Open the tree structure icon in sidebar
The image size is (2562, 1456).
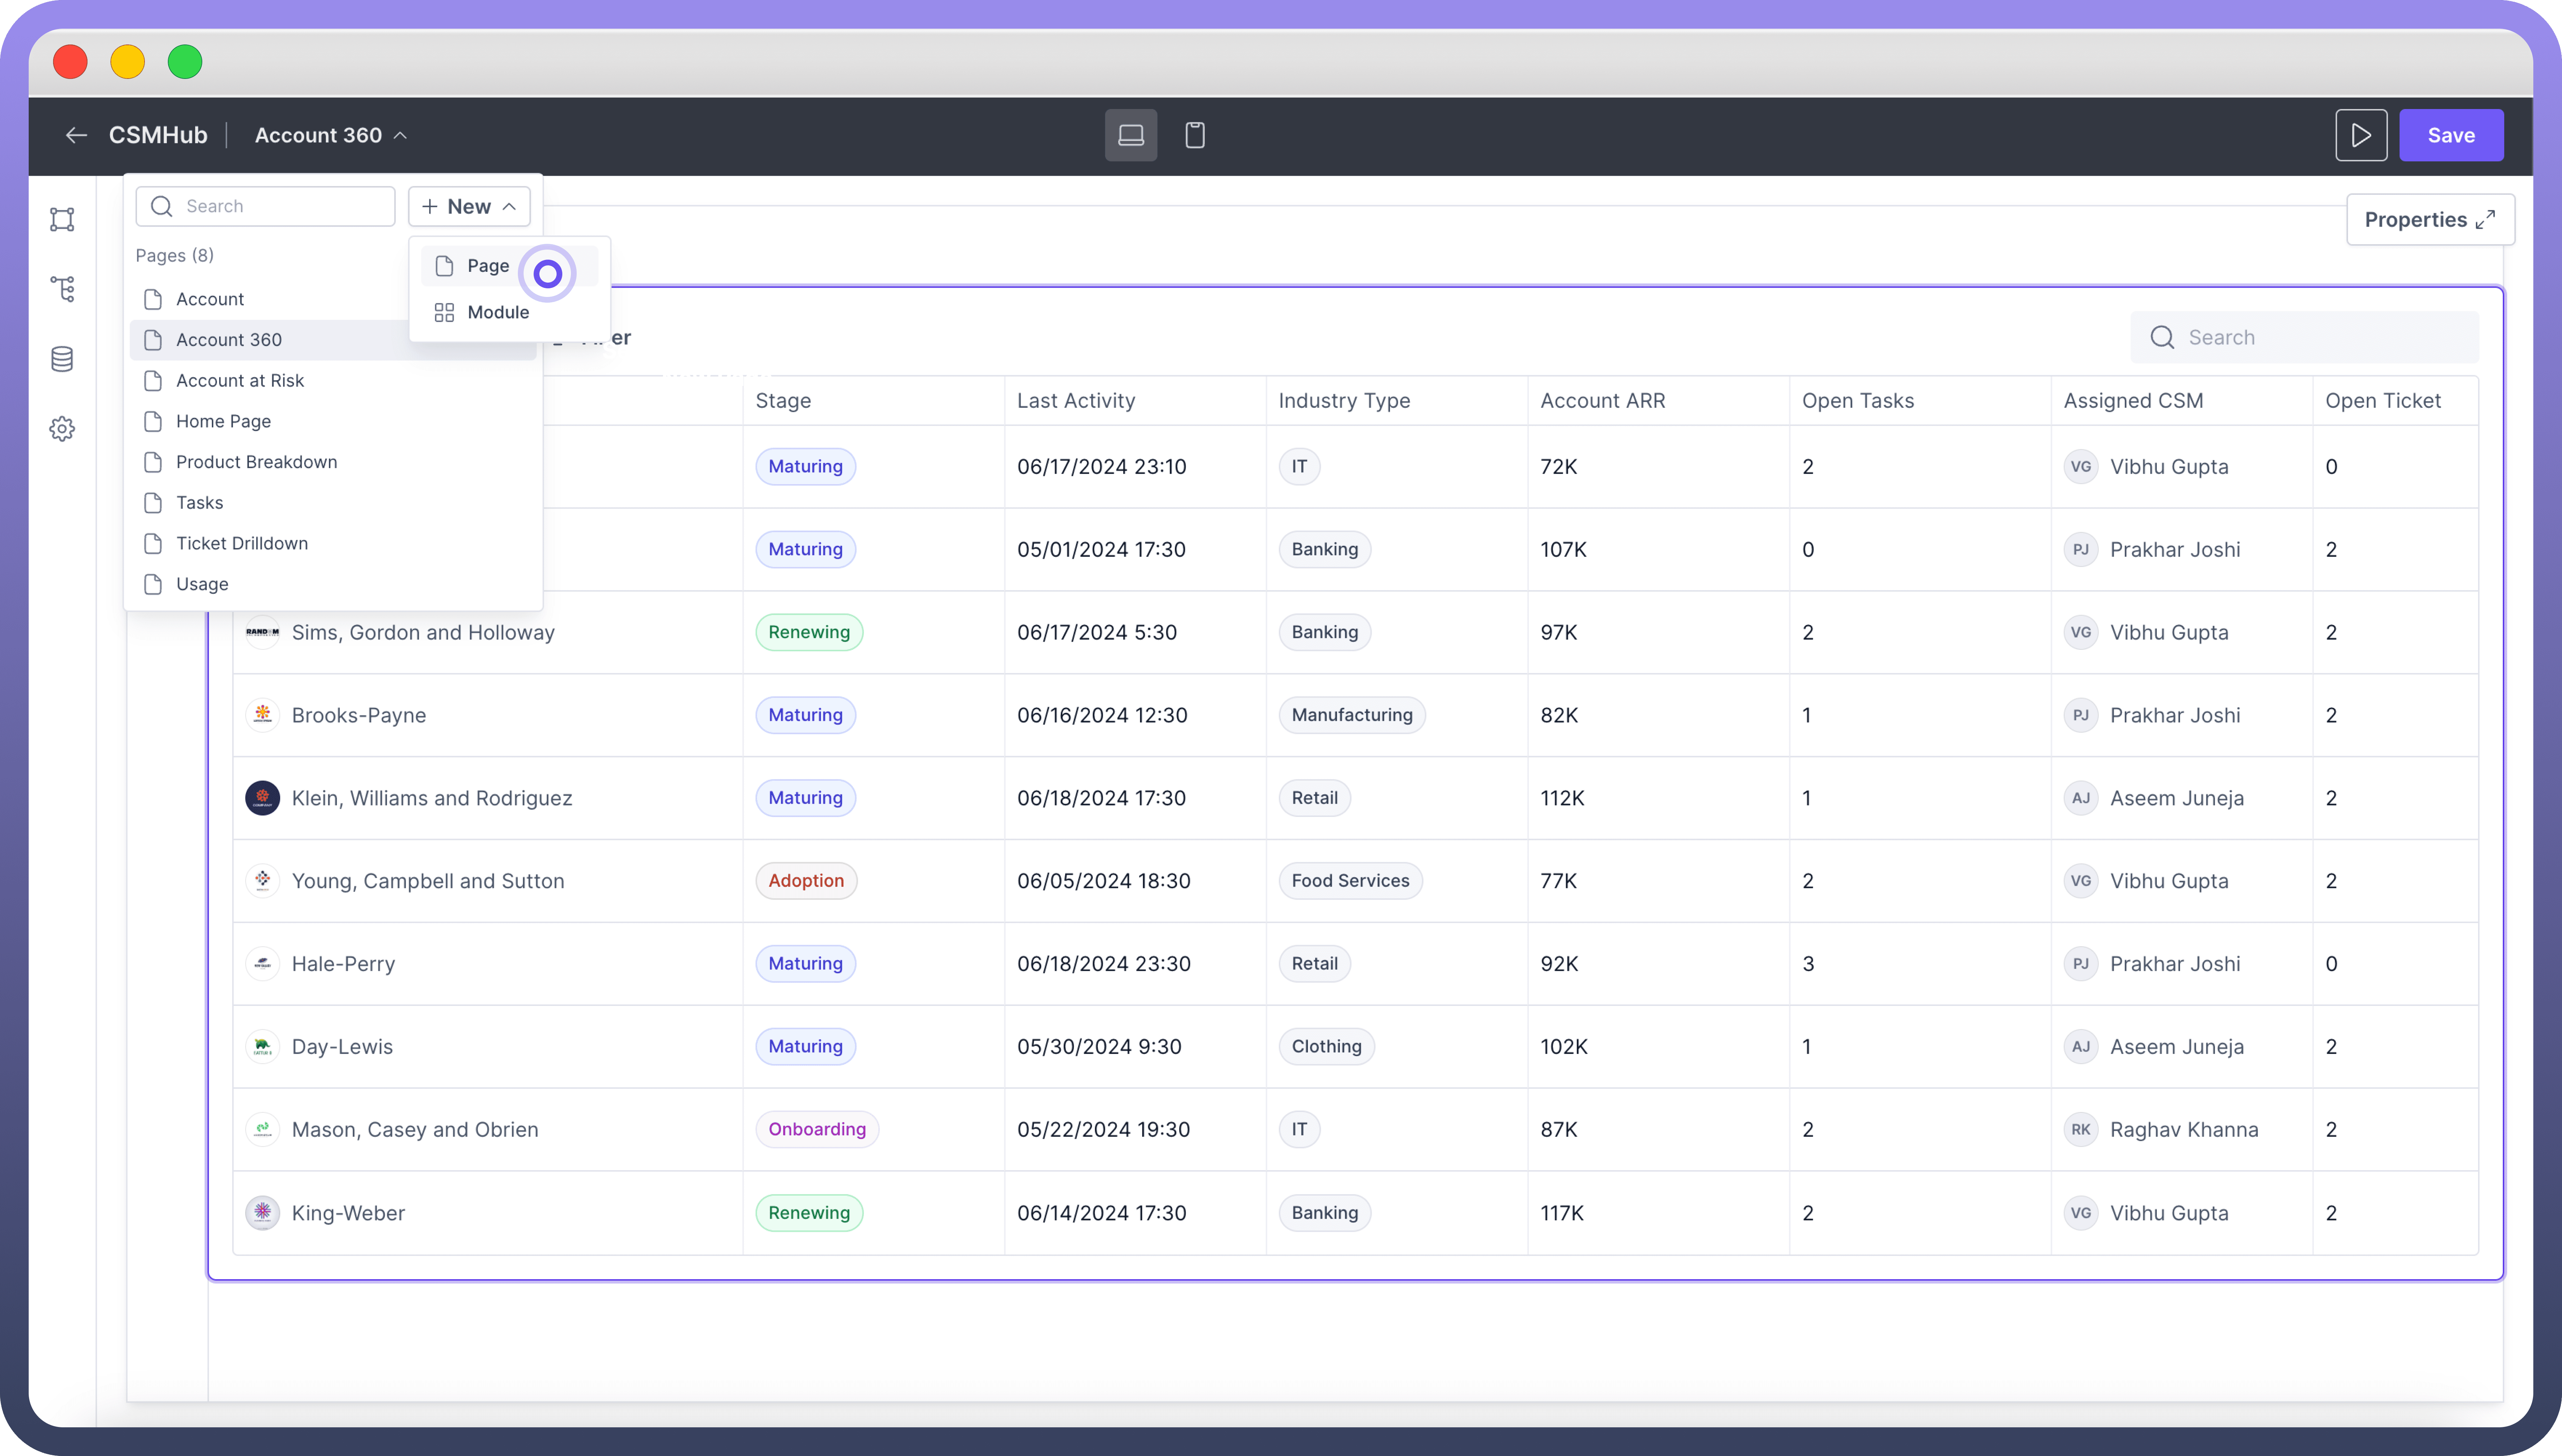[x=62, y=289]
